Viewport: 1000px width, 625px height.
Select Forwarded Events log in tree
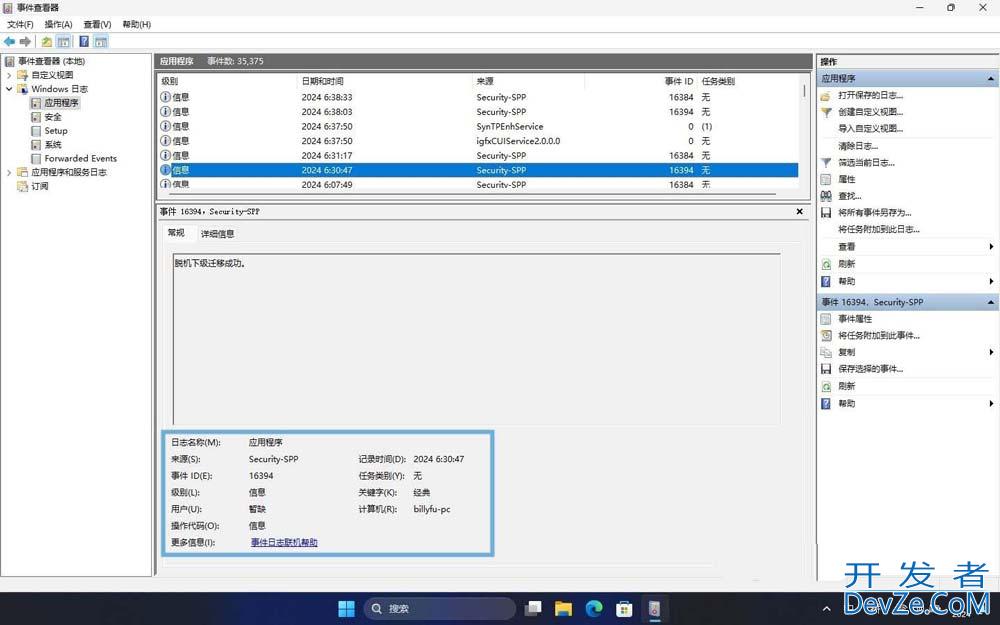click(80, 159)
